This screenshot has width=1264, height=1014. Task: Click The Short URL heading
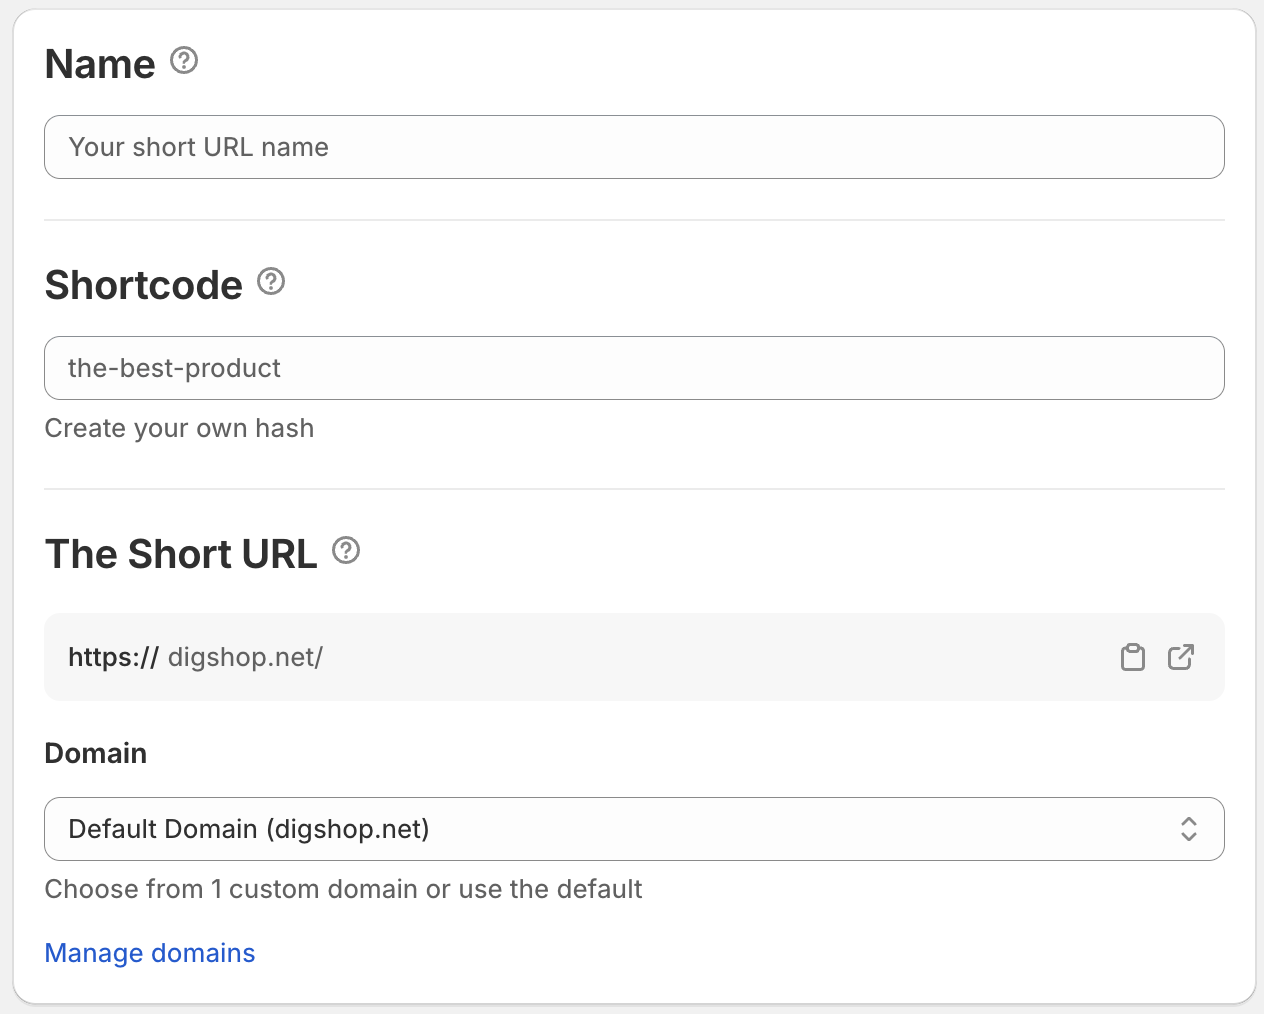click(180, 553)
